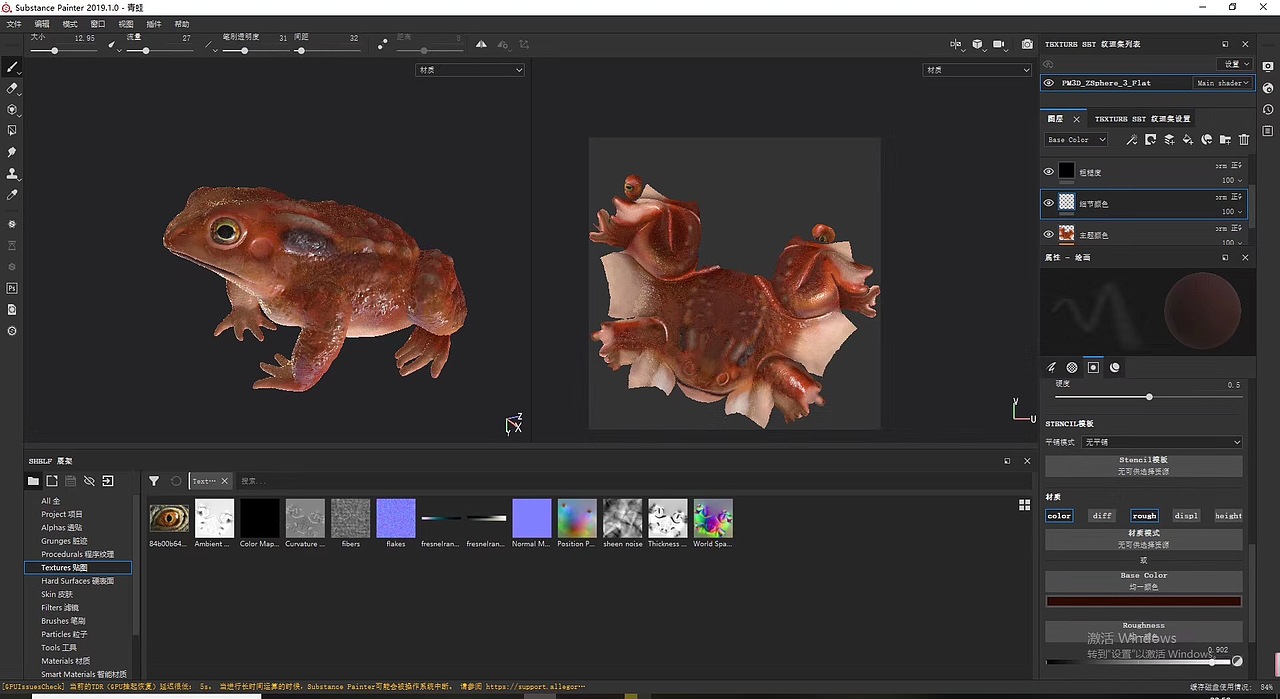
Task: Open the 窗口 menu in menu bar
Action: [x=97, y=24]
